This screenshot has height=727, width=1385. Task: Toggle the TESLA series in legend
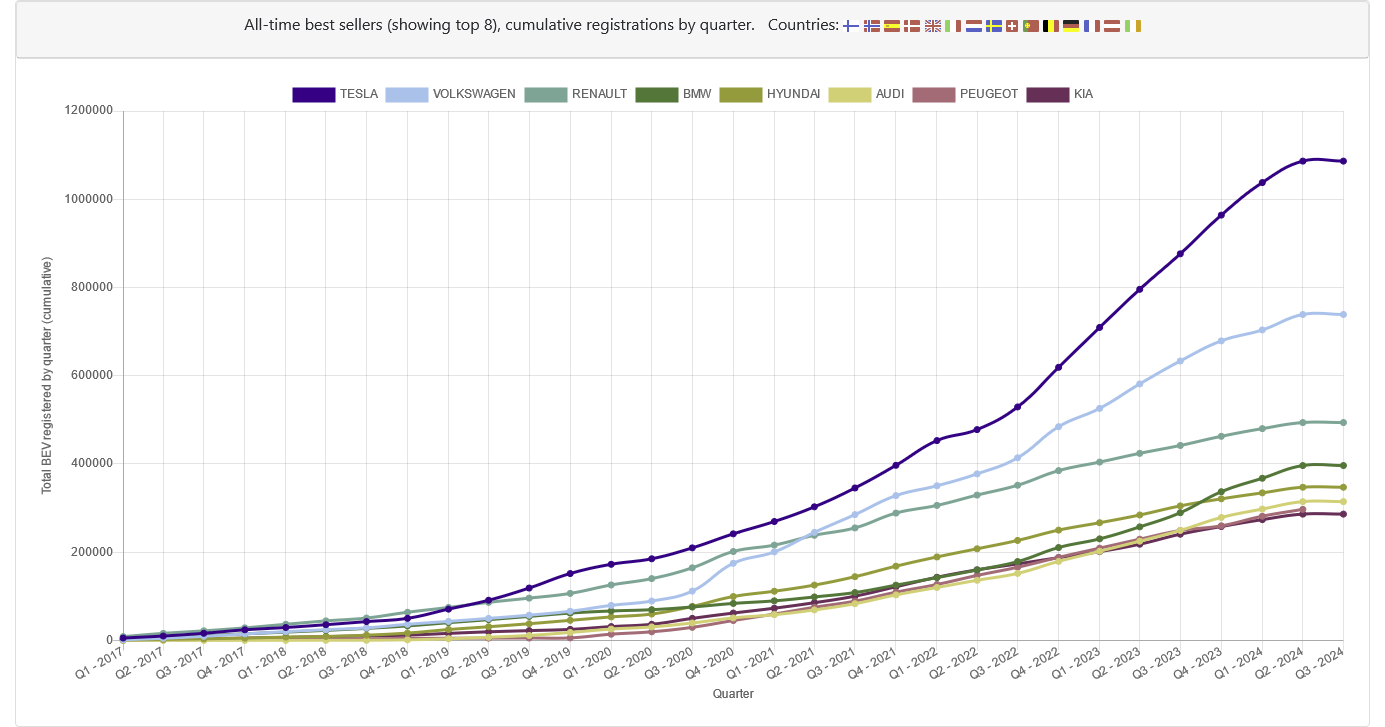335,94
